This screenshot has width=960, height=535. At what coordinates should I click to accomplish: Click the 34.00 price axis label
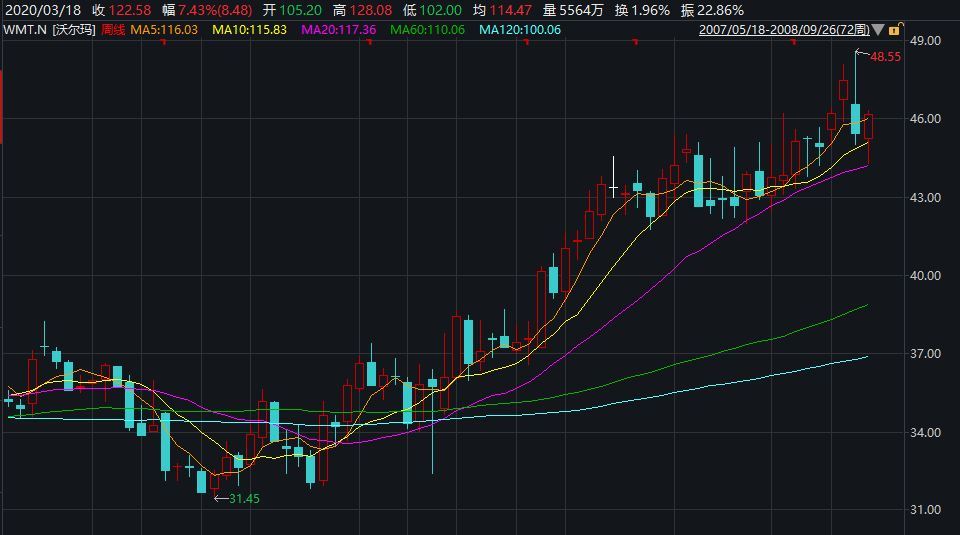(925, 433)
